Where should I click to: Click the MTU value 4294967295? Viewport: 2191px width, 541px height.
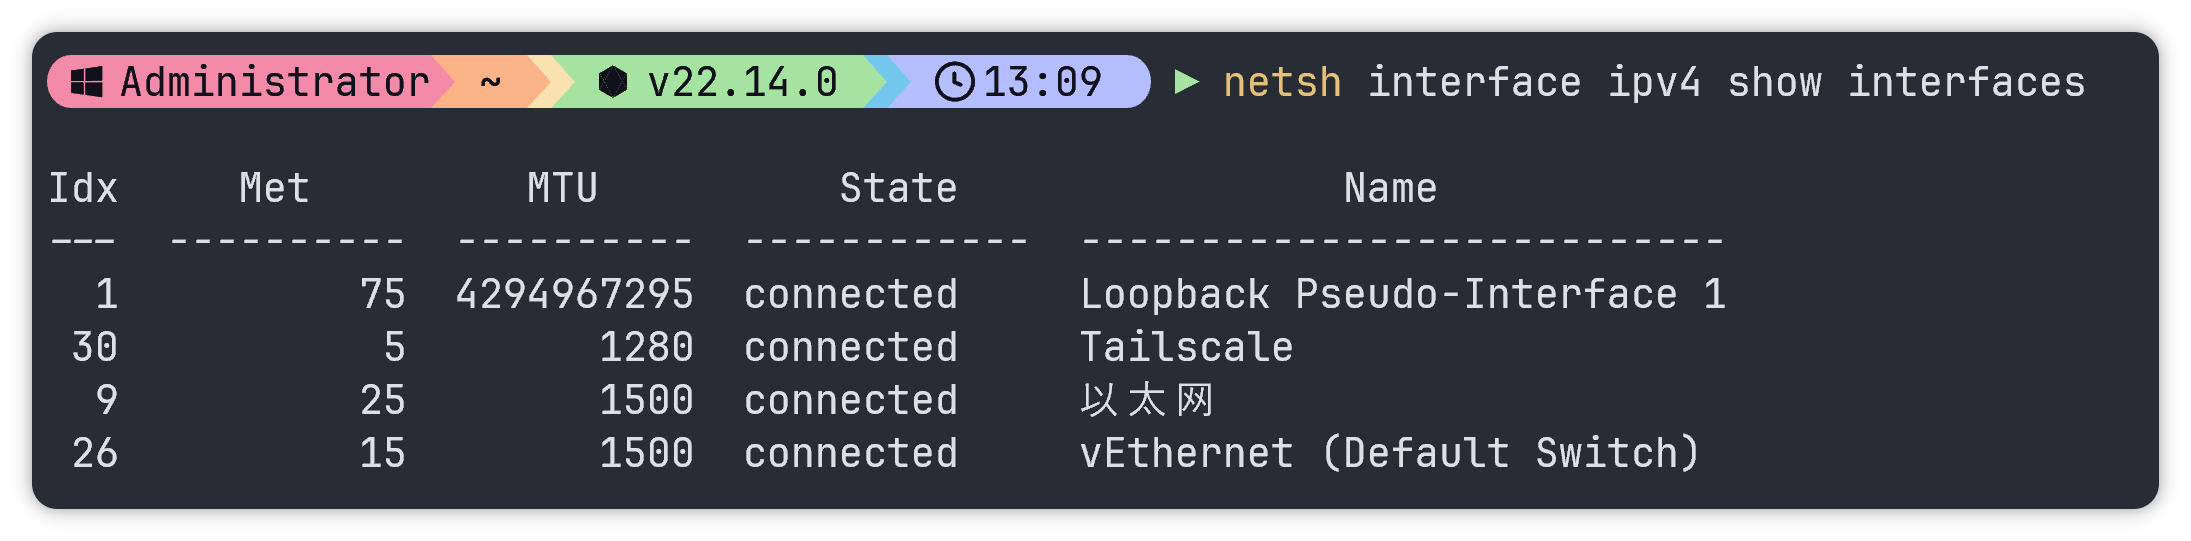tap(574, 294)
